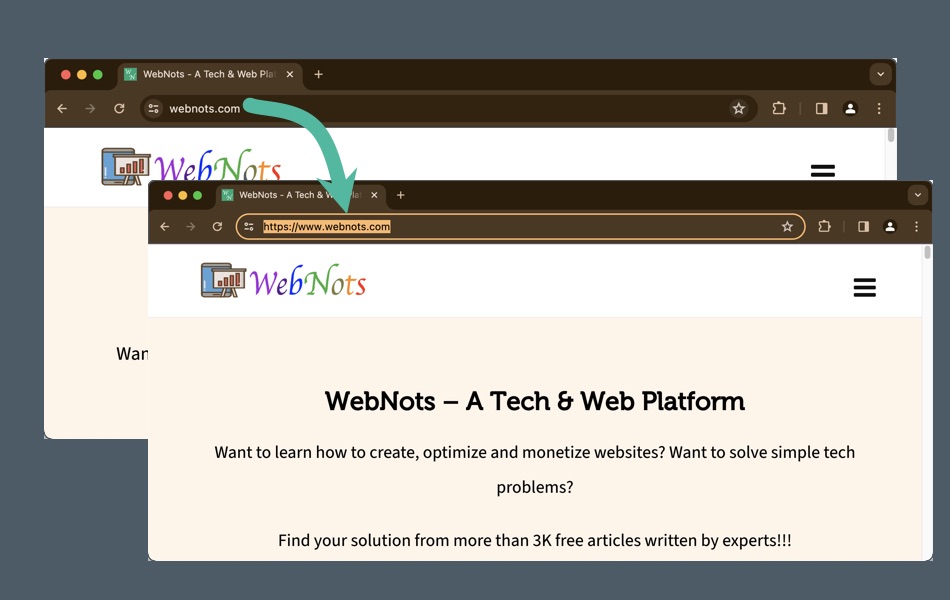
Task: Open a new tab in the front window
Action: pyautogui.click(x=400, y=195)
